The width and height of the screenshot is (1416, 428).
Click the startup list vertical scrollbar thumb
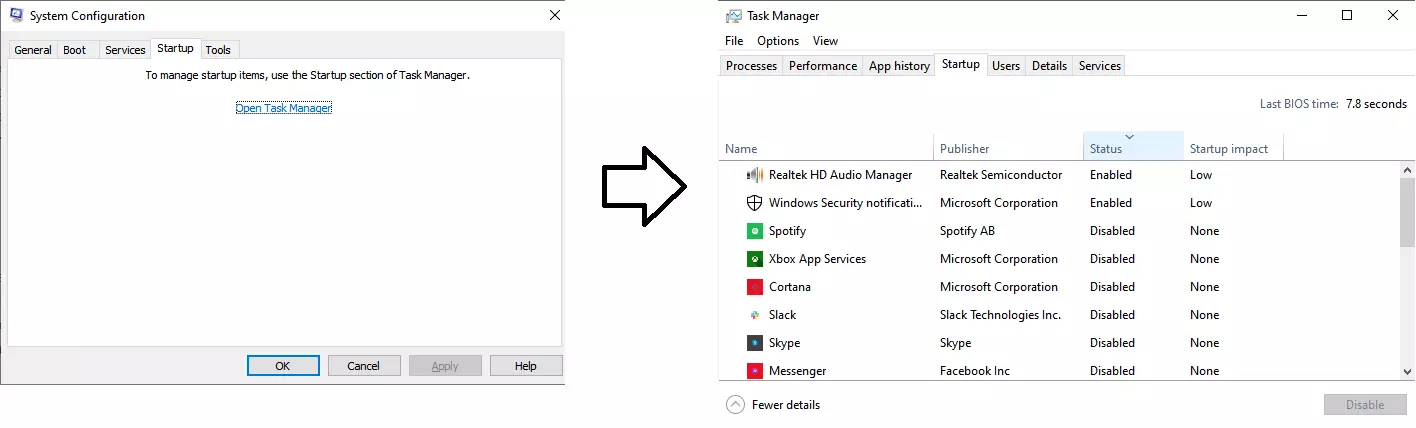tap(1408, 212)
